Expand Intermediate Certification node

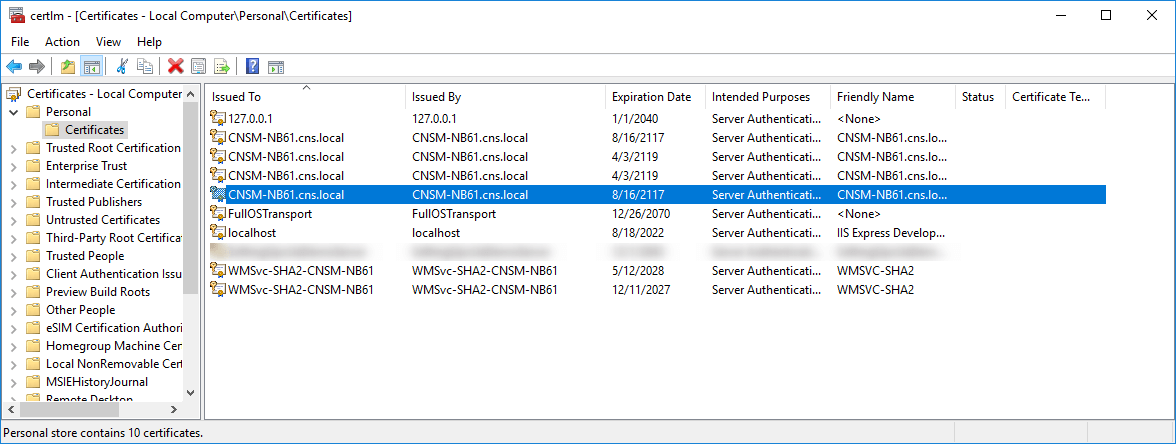[14, 184]
